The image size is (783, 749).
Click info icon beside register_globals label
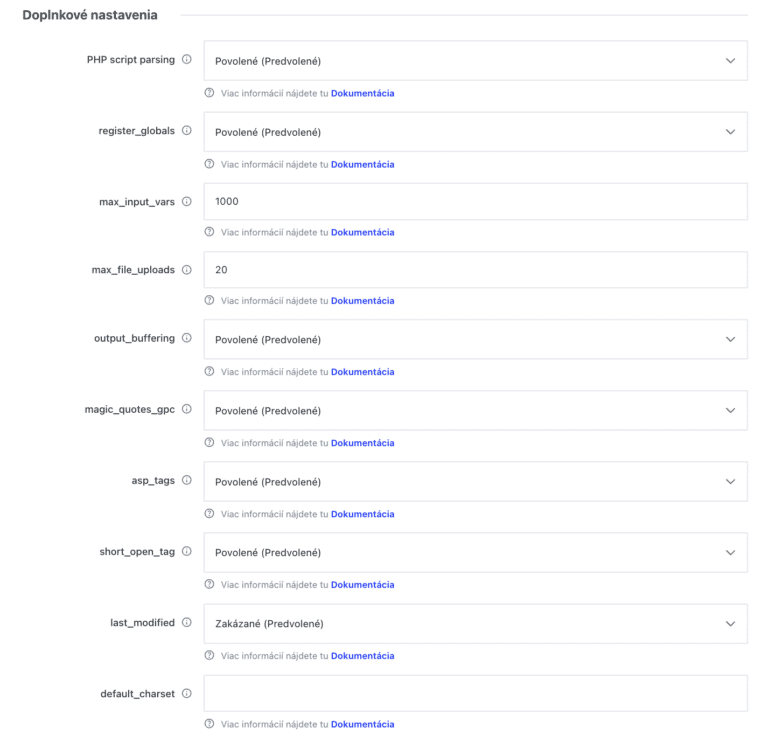click(187, 130)
